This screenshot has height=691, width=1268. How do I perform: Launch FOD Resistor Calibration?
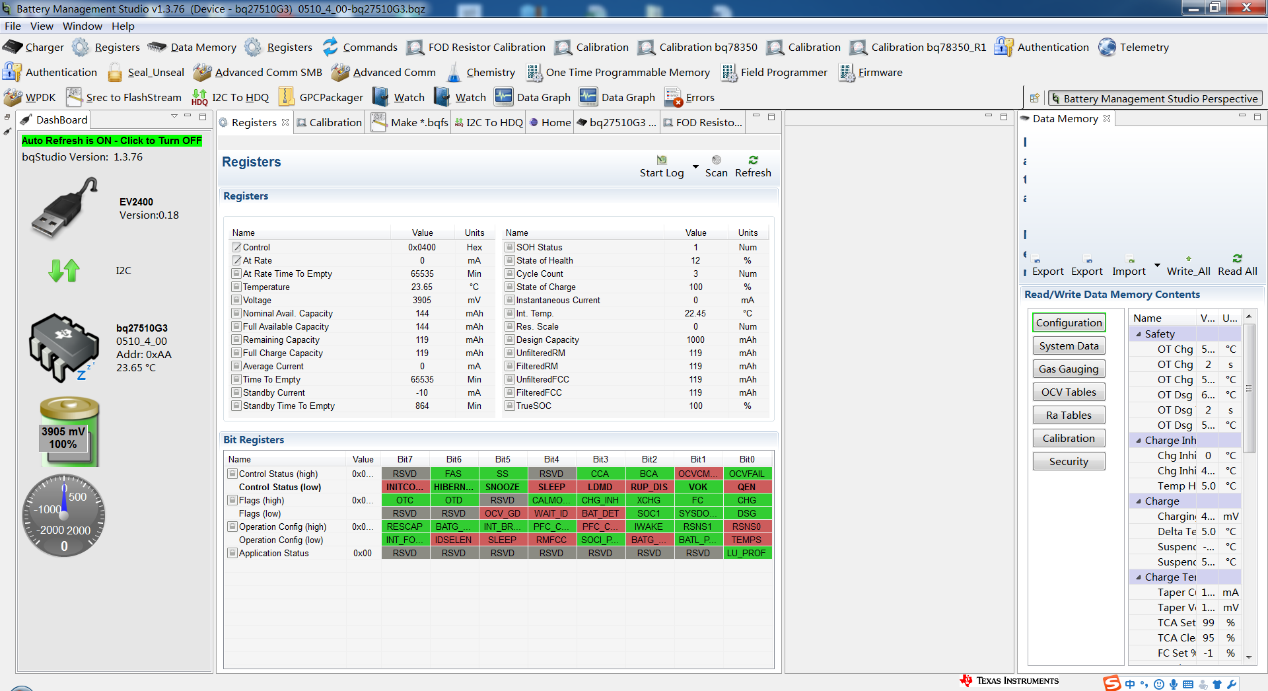(x=476, y=47)
